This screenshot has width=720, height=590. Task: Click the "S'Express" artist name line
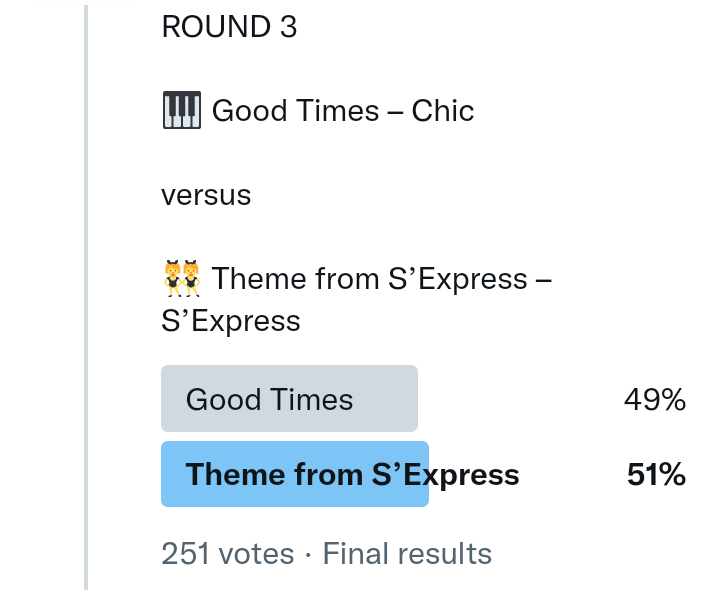coord(231,321)
